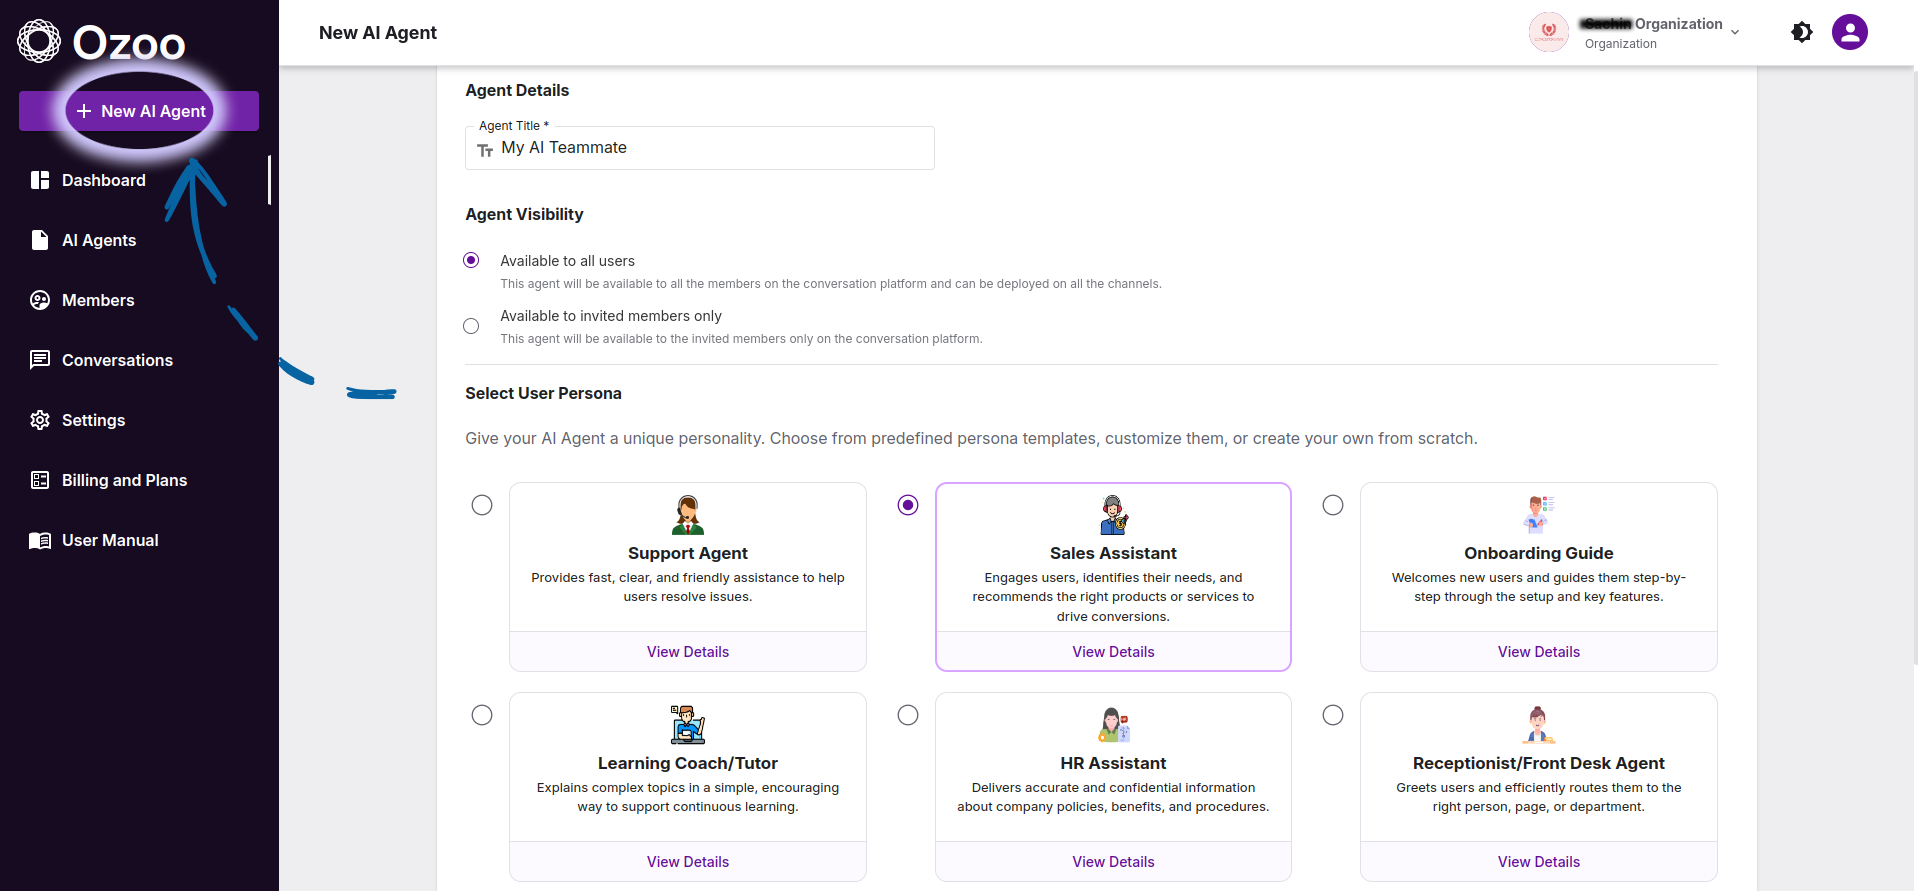Click the Billing and Plans icon
This screenshot has width=1918, height=891.
coord(40,480)
